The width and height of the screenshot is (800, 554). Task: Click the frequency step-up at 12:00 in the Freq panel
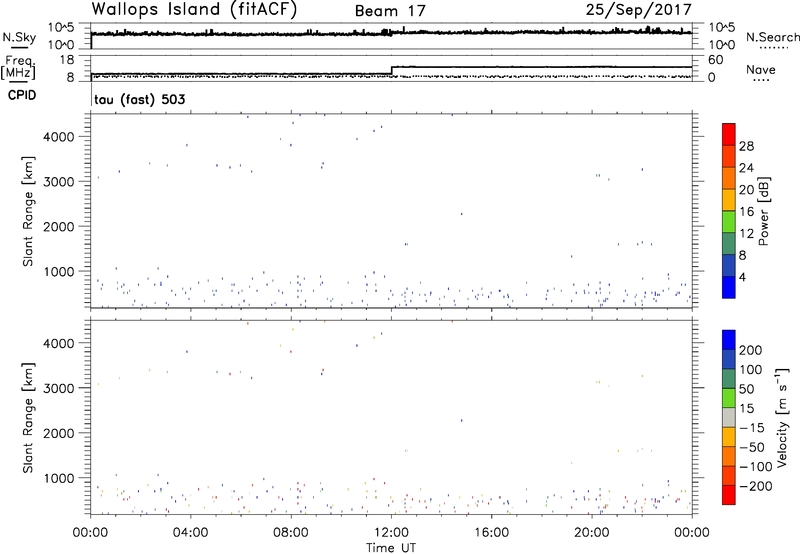tap(391, 70)
